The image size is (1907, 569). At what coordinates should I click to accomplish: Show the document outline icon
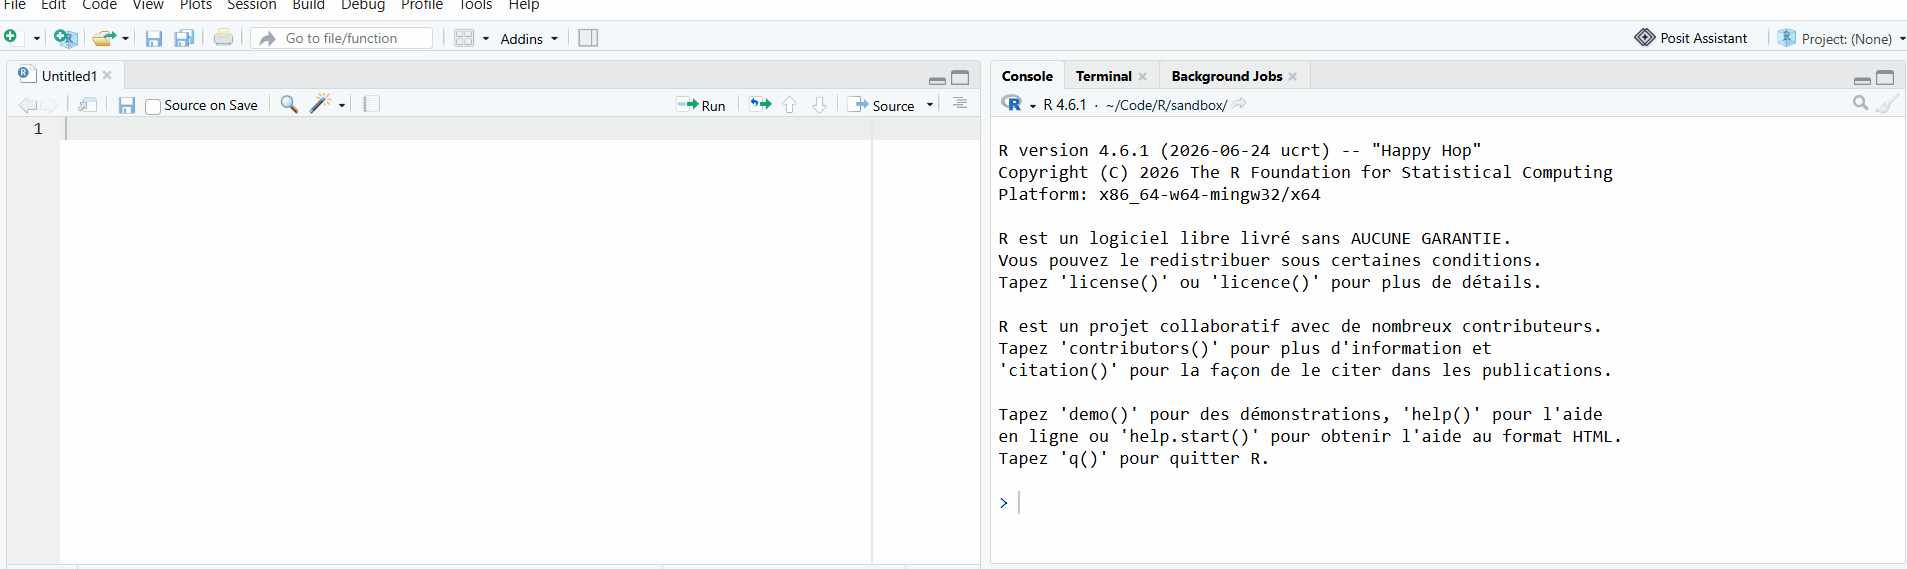click(960, 104)
